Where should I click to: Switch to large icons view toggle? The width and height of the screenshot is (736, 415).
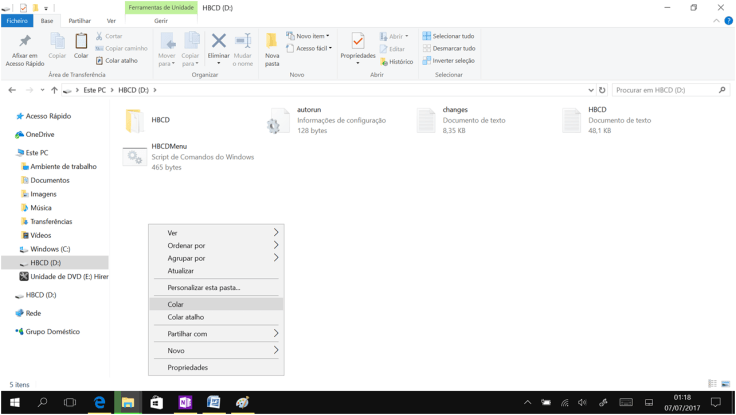(726, 384)
